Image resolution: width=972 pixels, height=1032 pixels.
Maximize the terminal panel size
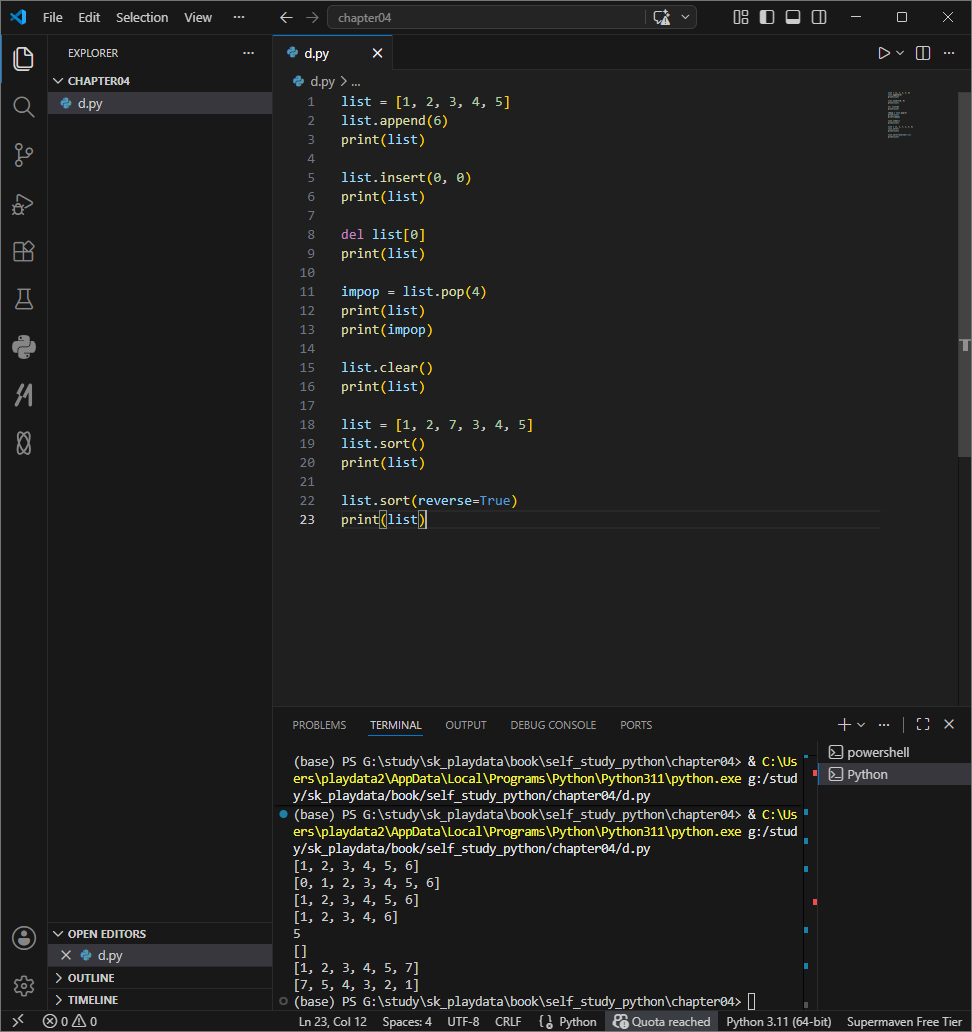(x=923, y=725)
